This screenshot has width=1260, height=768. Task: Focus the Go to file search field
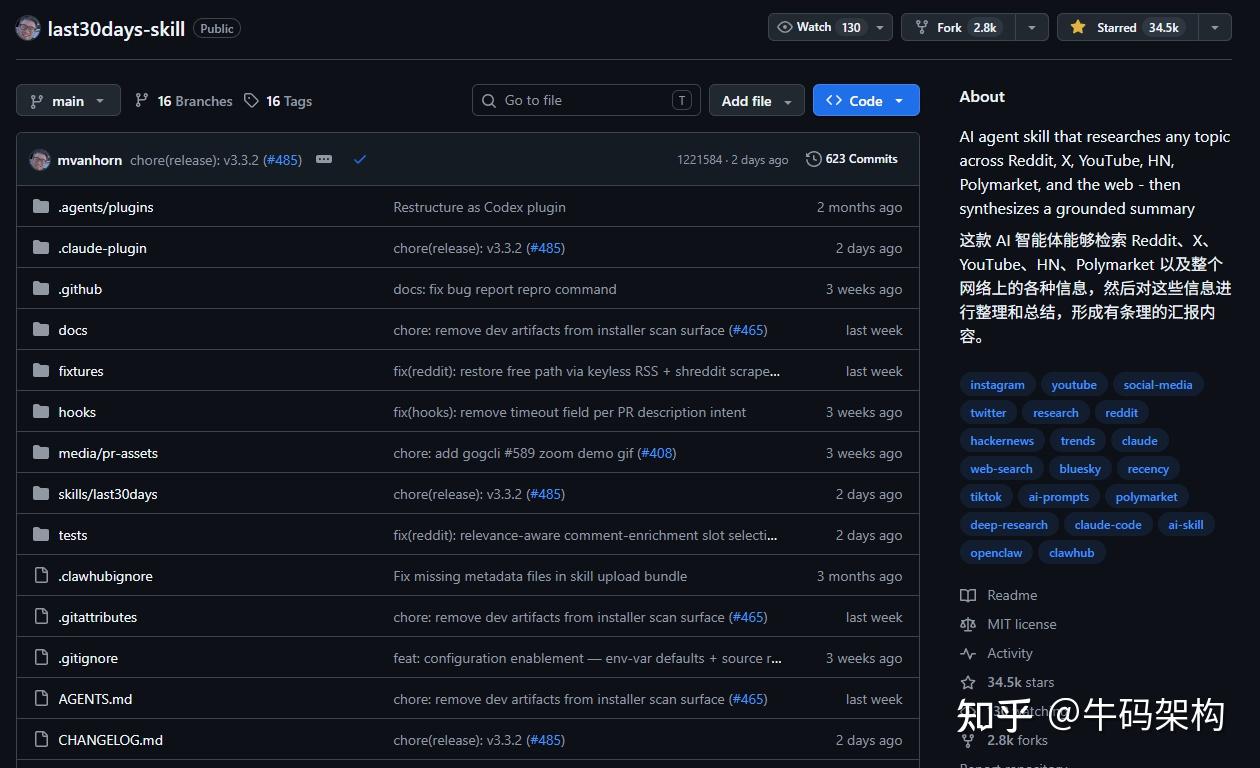coord(586,100)
